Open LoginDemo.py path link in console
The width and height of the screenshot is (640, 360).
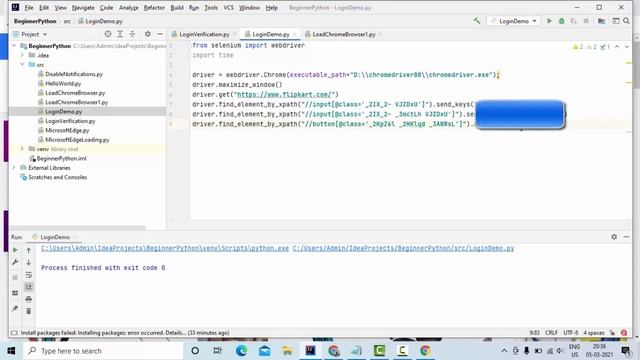pos(403,248)
